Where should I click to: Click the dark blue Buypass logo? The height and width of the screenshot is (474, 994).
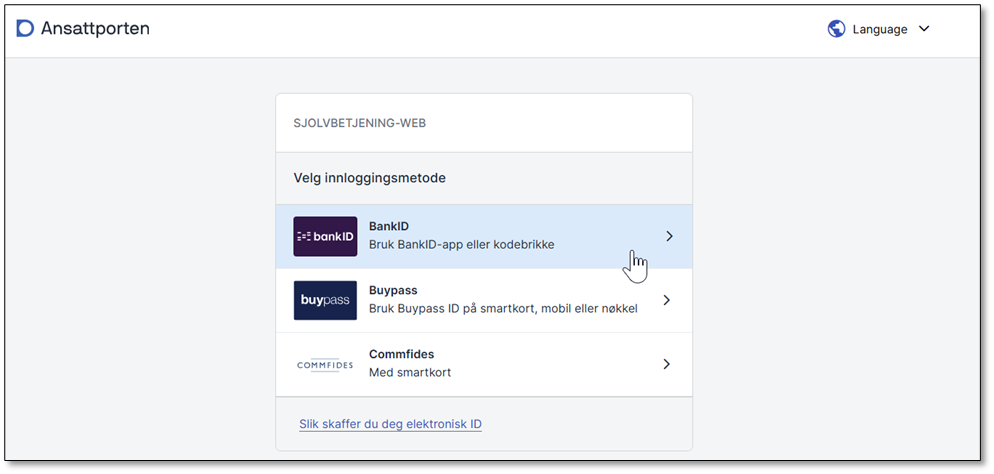325,300
